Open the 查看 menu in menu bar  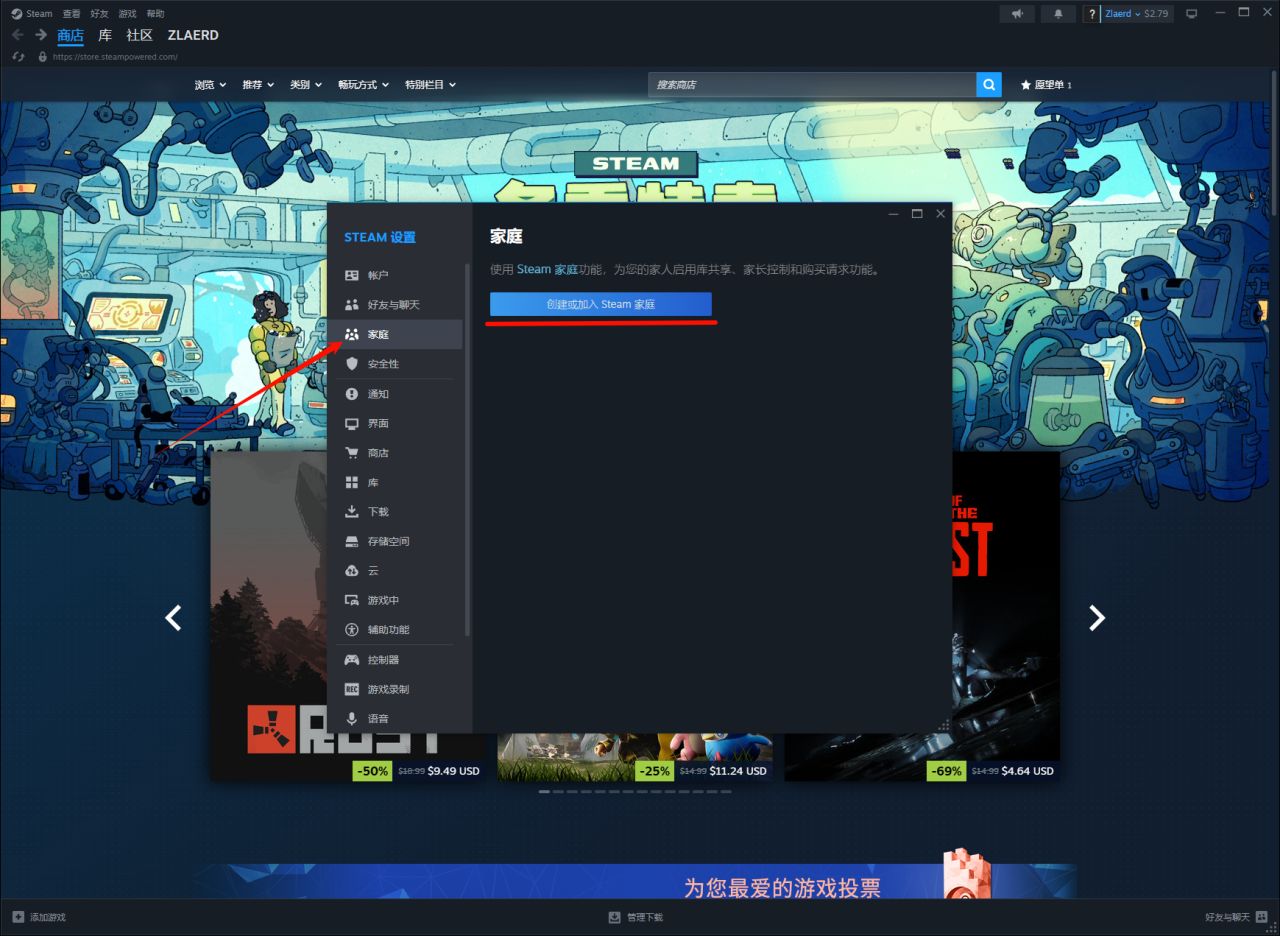click(x=71, y=14)
